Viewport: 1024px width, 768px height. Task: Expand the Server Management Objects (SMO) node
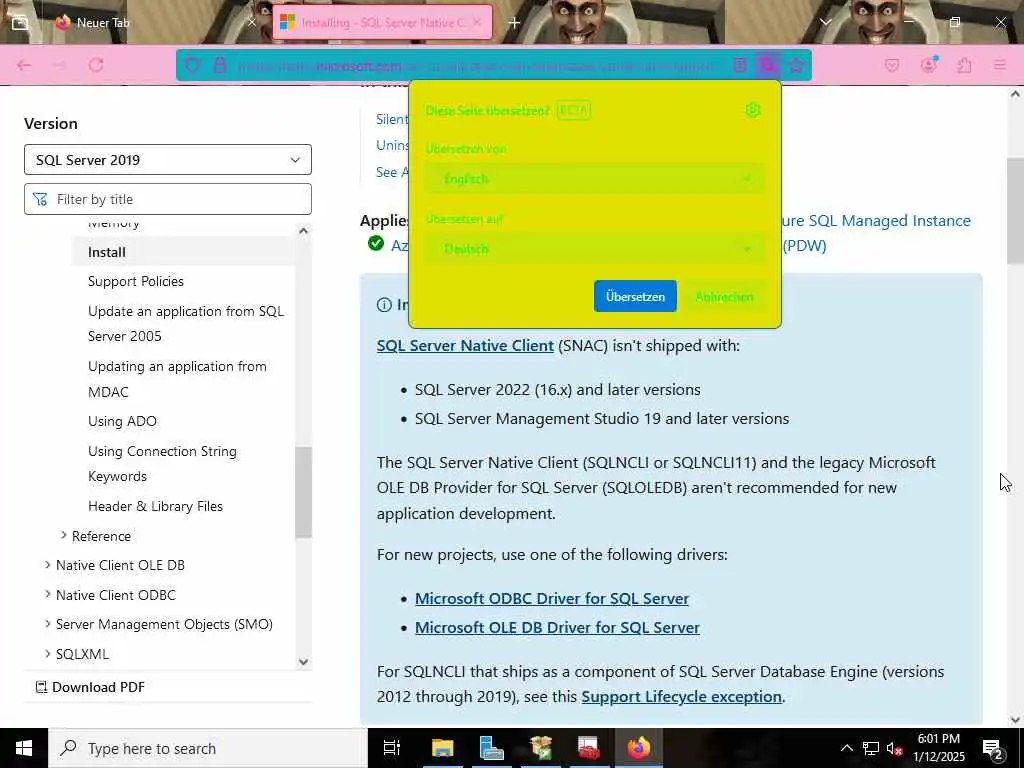pyautogui.click(x=47, y=624)
